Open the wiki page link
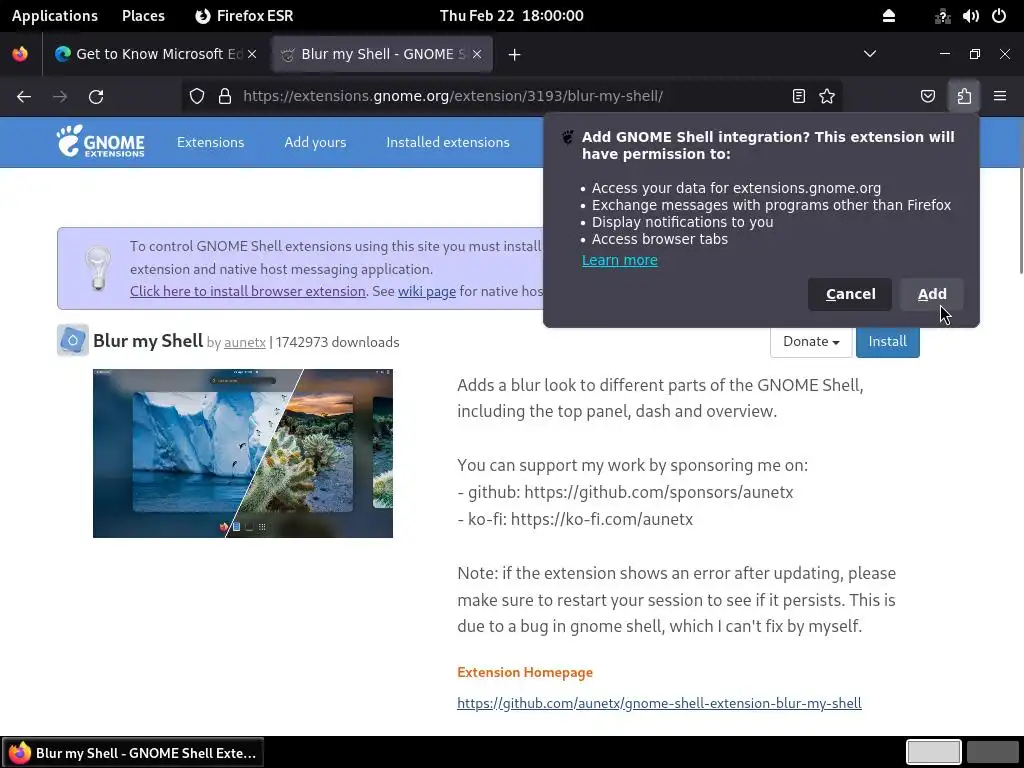Viewport: 1024px width, 768px height. 426,291
